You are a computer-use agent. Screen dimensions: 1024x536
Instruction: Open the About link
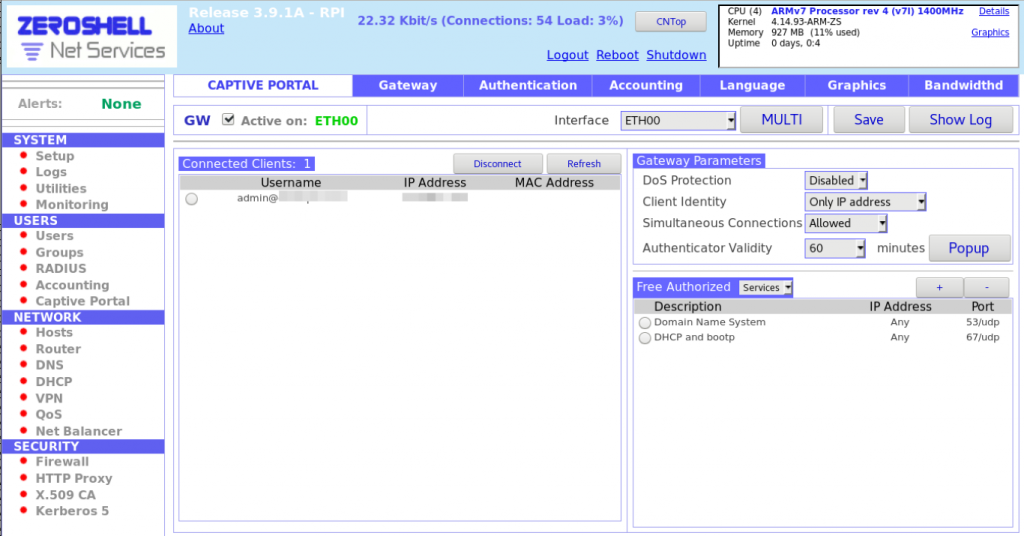[x=206, y=28]
